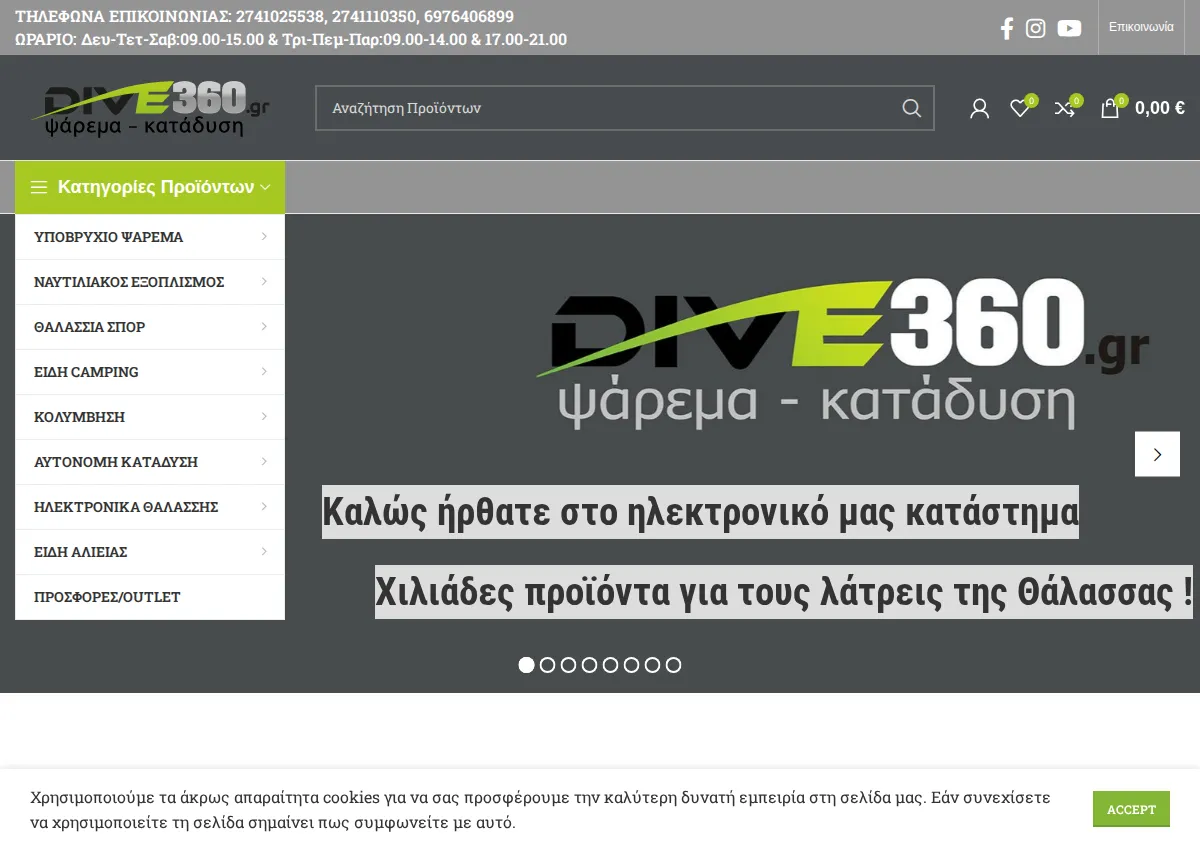This screenshot has width=1200, height=850.
Task: Select the first slider dot
Action: pyautogui.click(x=526, y=665)
